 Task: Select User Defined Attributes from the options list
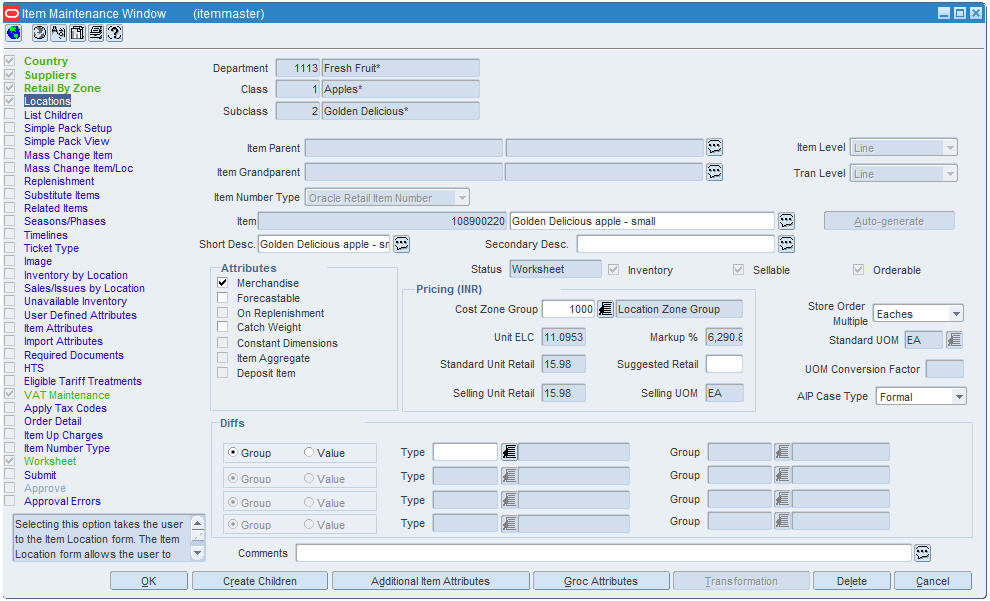[80, 315]
